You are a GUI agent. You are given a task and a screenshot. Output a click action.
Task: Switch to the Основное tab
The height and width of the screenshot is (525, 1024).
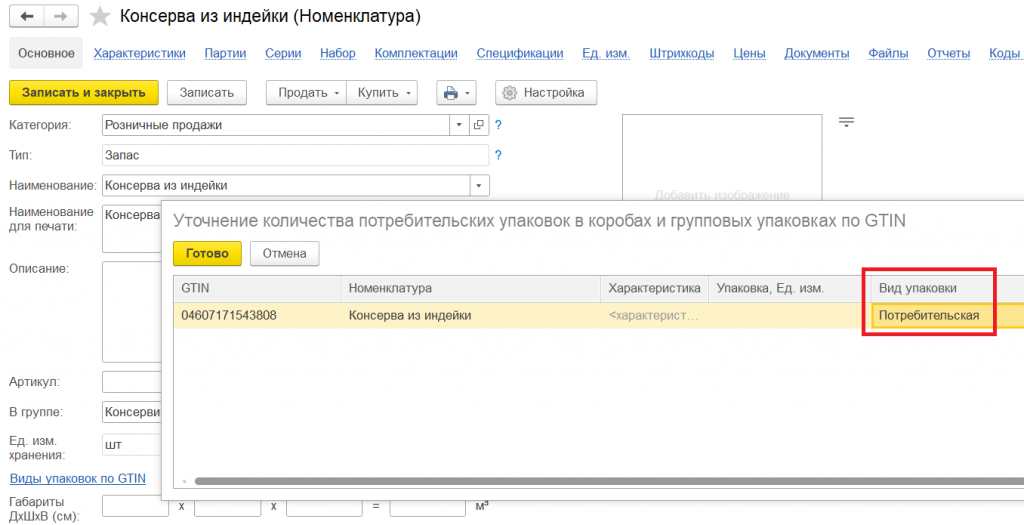46,54
